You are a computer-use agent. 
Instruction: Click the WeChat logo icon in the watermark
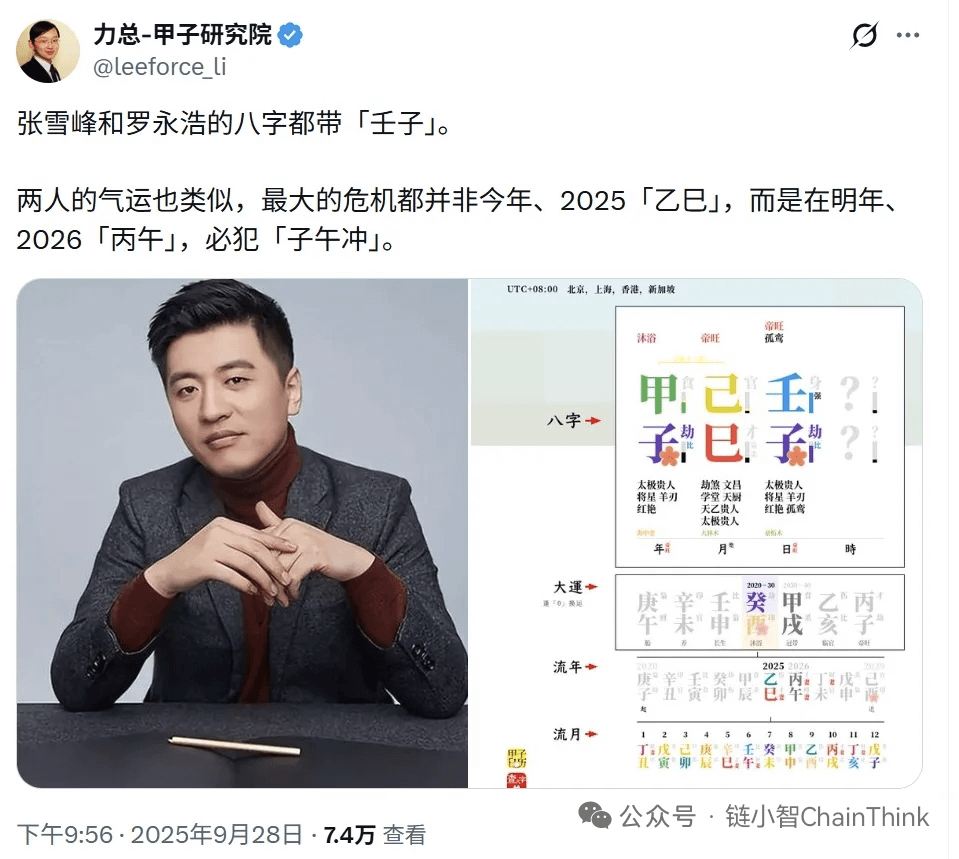click(594, 816)
